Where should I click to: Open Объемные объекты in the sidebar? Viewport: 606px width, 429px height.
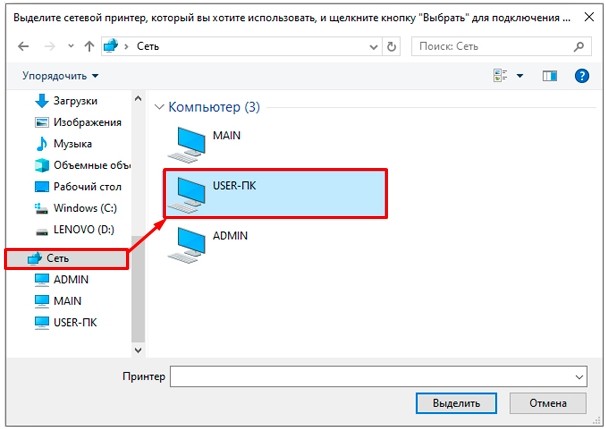[83, 165]
